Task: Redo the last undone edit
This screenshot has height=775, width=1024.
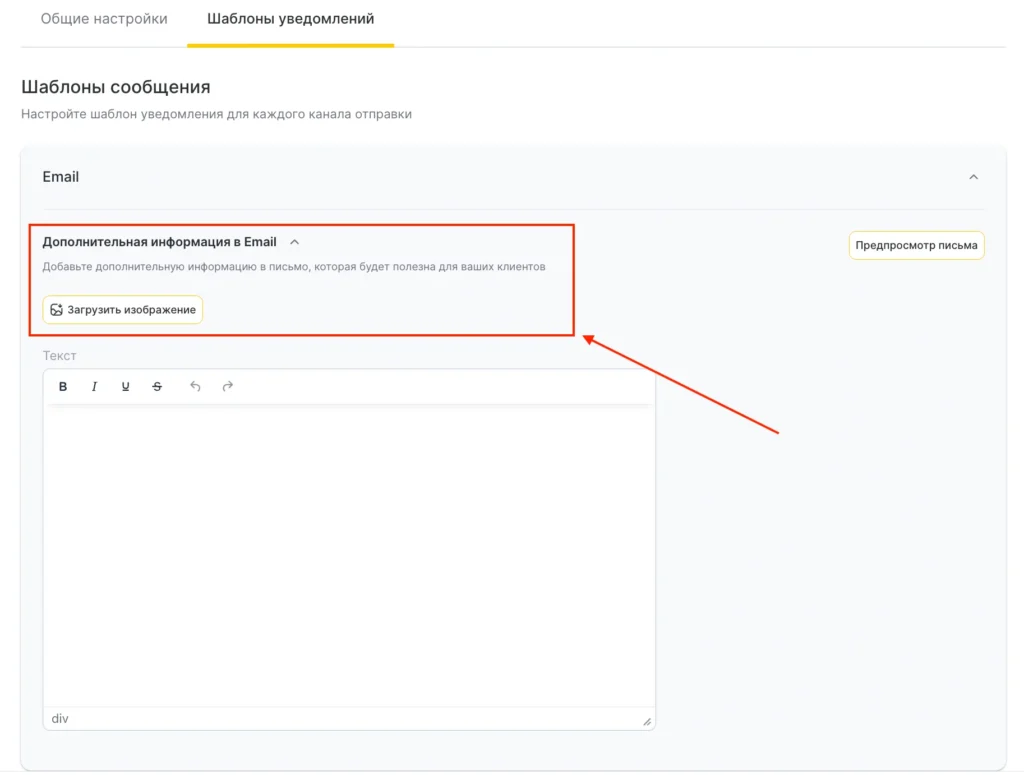Action: click(227, 387)
